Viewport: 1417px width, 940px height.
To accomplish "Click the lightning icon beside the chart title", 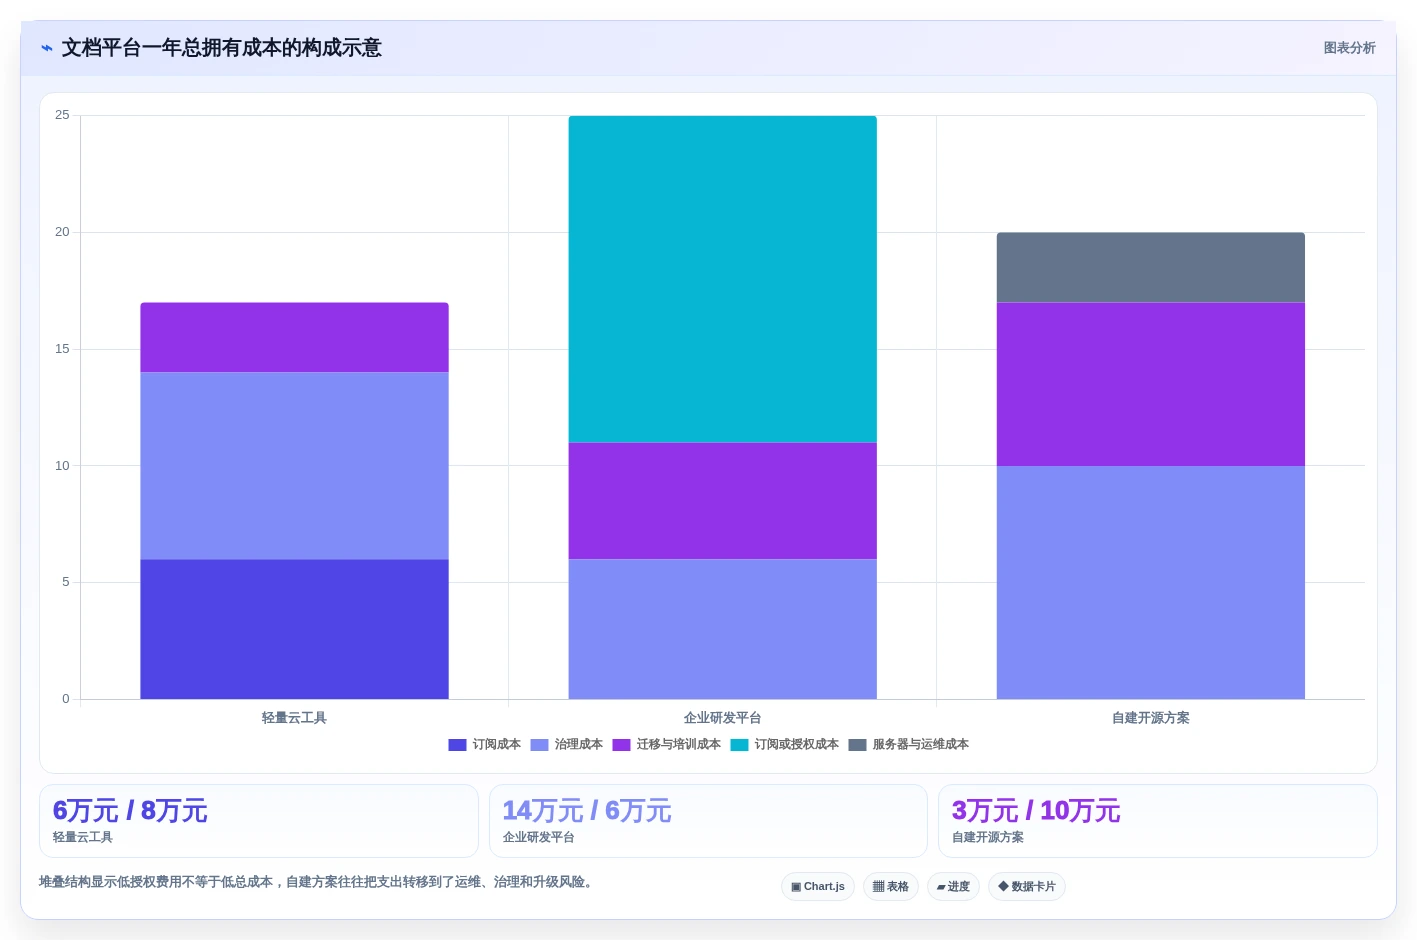I will pos(47,48).
